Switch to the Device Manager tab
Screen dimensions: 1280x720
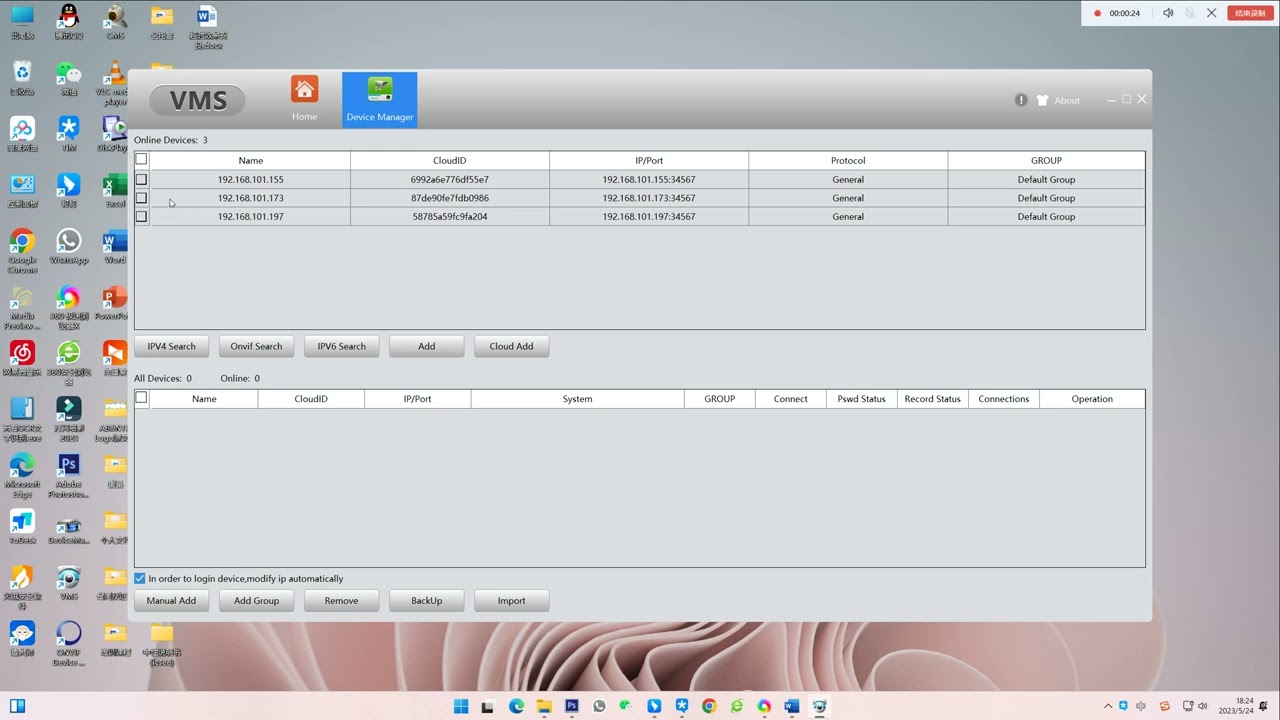[379, 100]
